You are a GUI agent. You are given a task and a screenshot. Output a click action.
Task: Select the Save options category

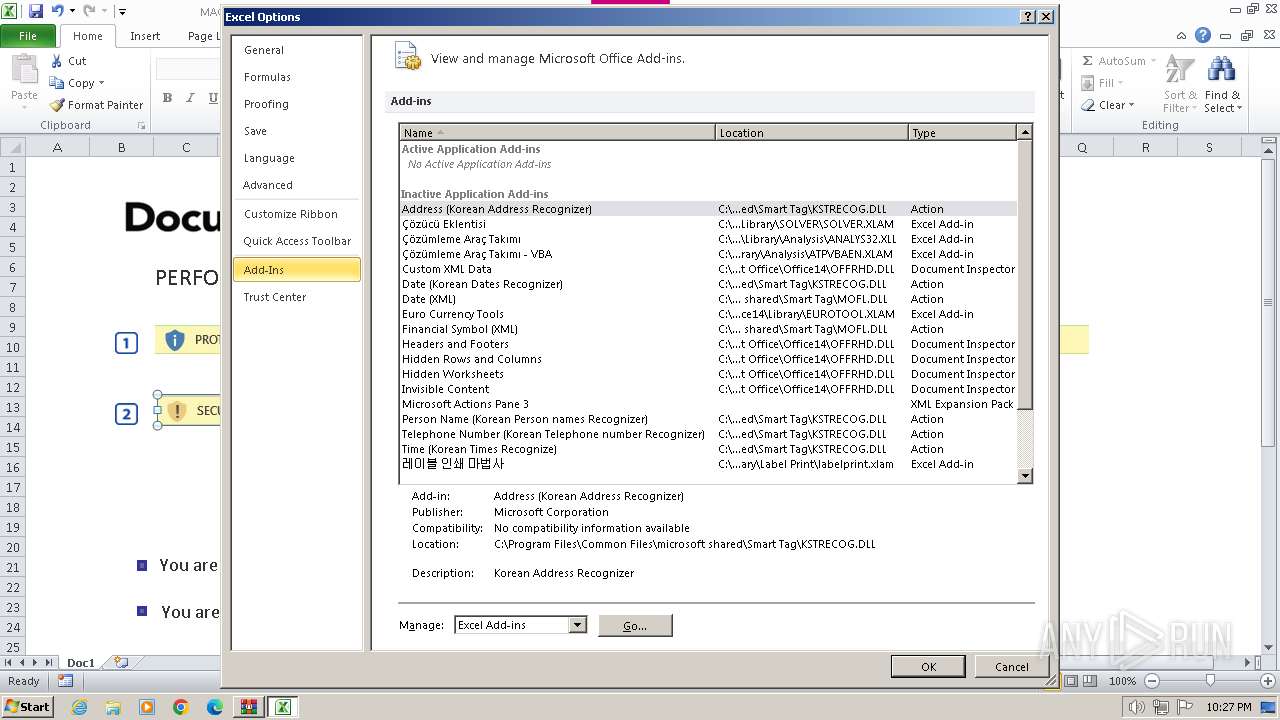pos(296,131)
